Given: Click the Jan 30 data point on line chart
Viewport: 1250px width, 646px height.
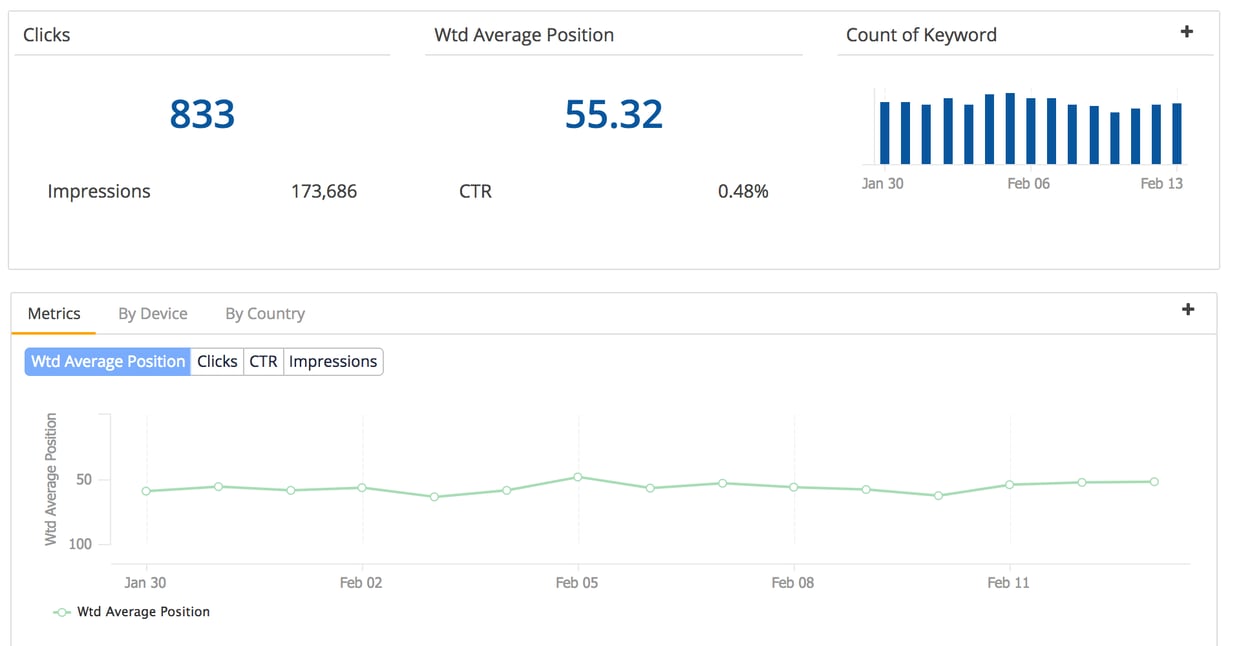Looking at the screenshot, I should (146, 491).
